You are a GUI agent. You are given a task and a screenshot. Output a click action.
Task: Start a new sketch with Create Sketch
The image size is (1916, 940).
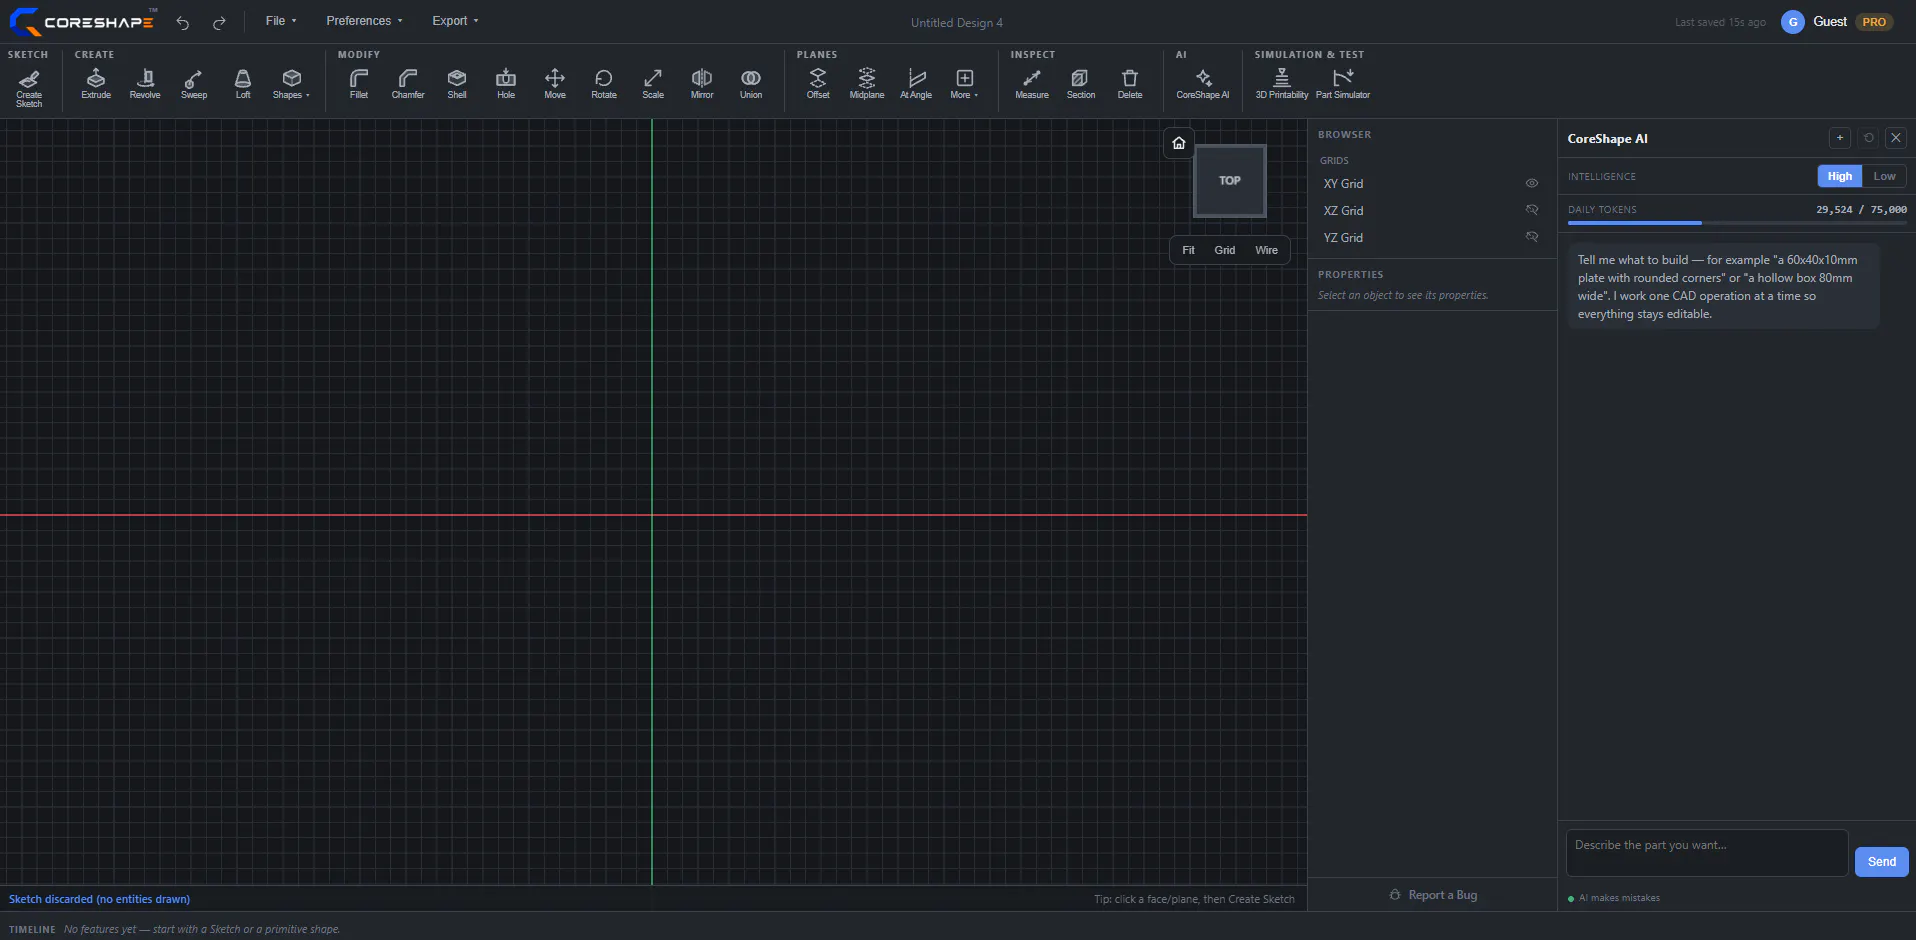point(29,88)
